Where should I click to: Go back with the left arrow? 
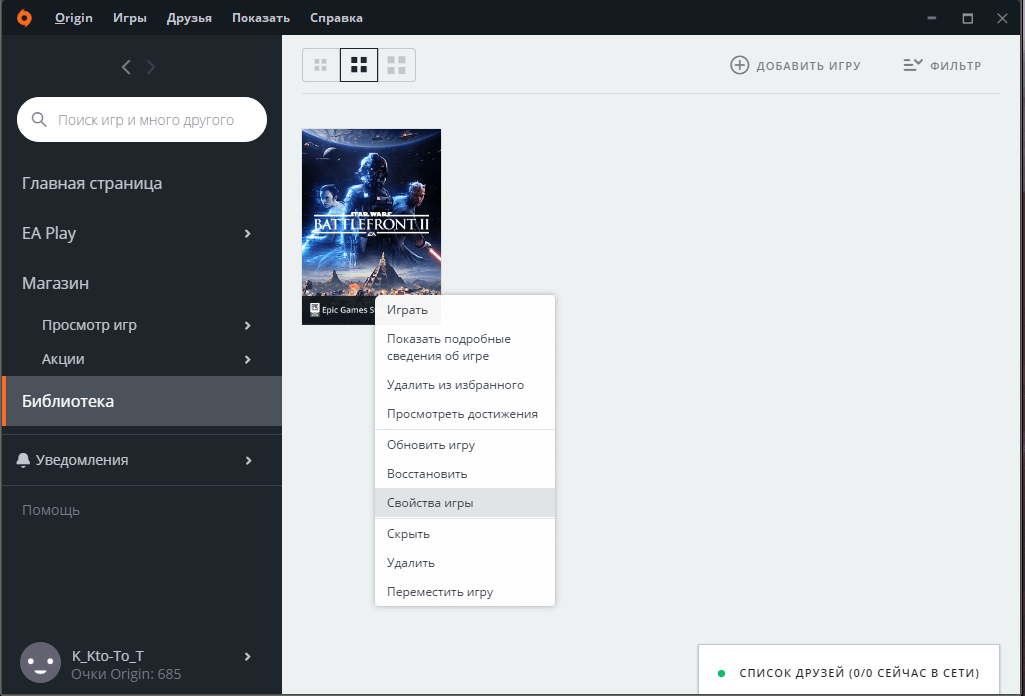[x=126, y=67]
